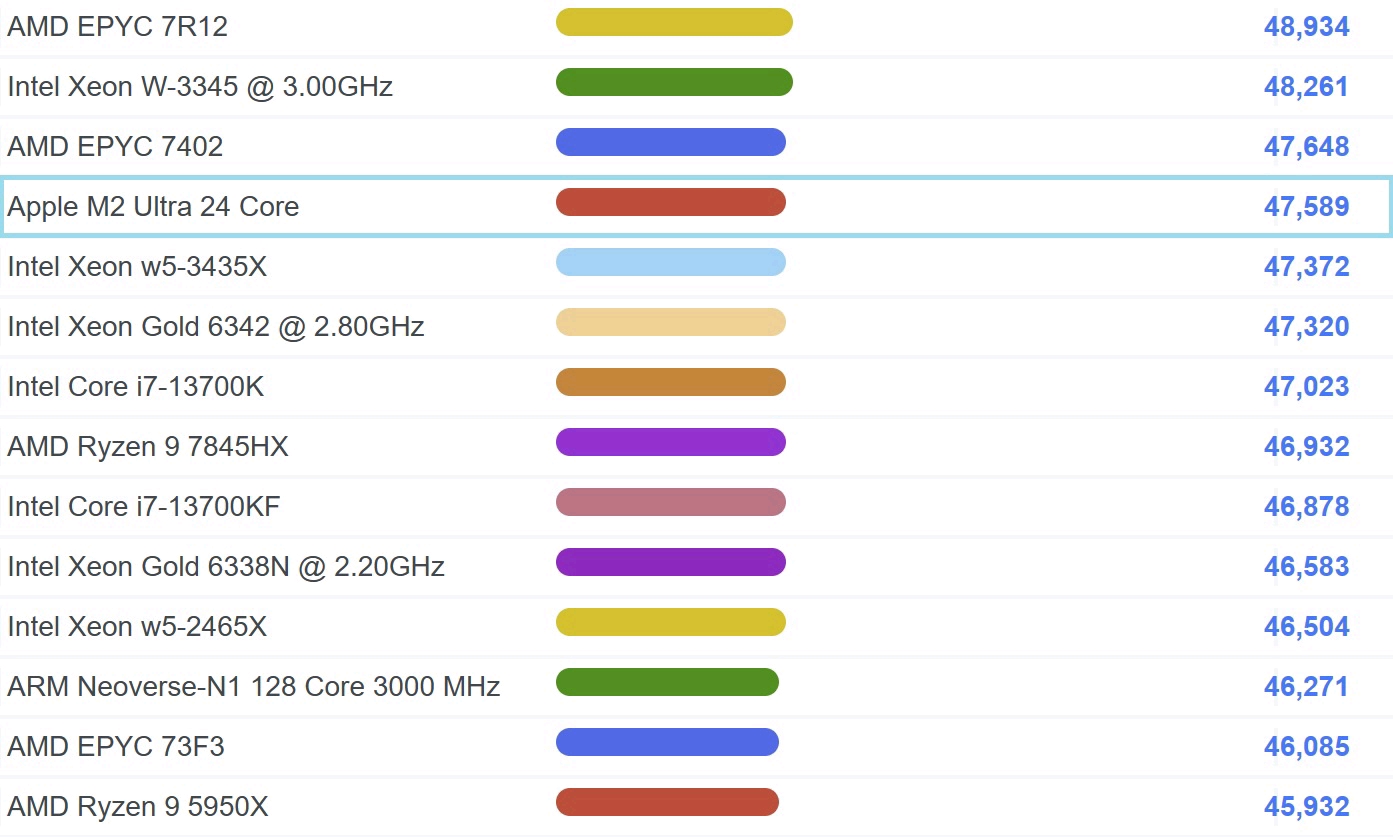The width and height of the screenshot is (1393, 837).
Task: Click the green bar for ARM Neoverse-N1
Action: [667, 682]
